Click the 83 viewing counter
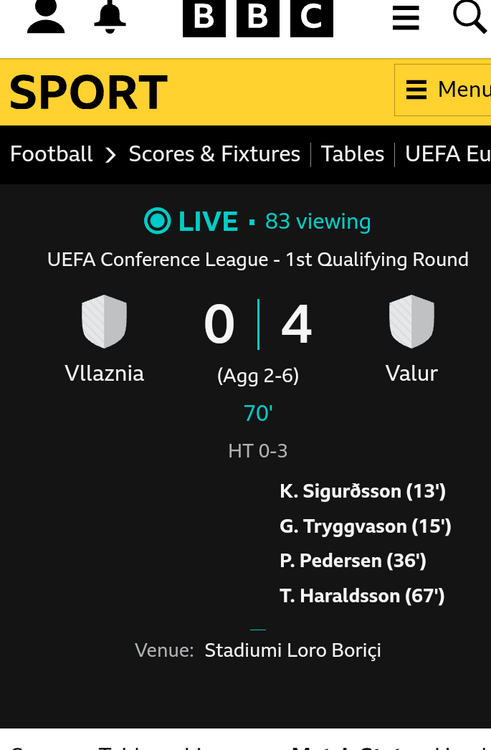 pyautogui.click(x=318, y=221)
